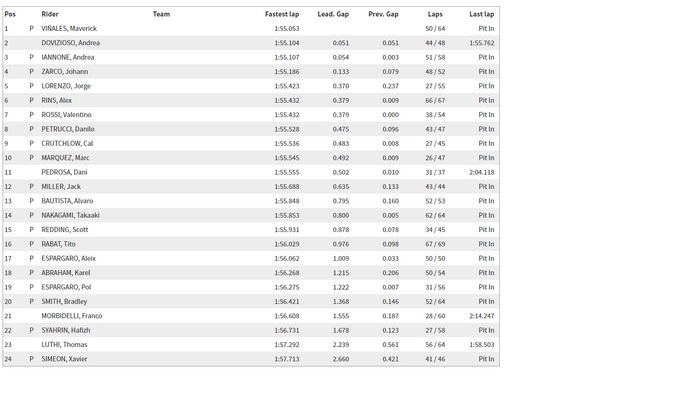The width and height of the screenshot is (684, 401).
Task: Click the Prev. Gap column header
Action: [x=383, y=14]
